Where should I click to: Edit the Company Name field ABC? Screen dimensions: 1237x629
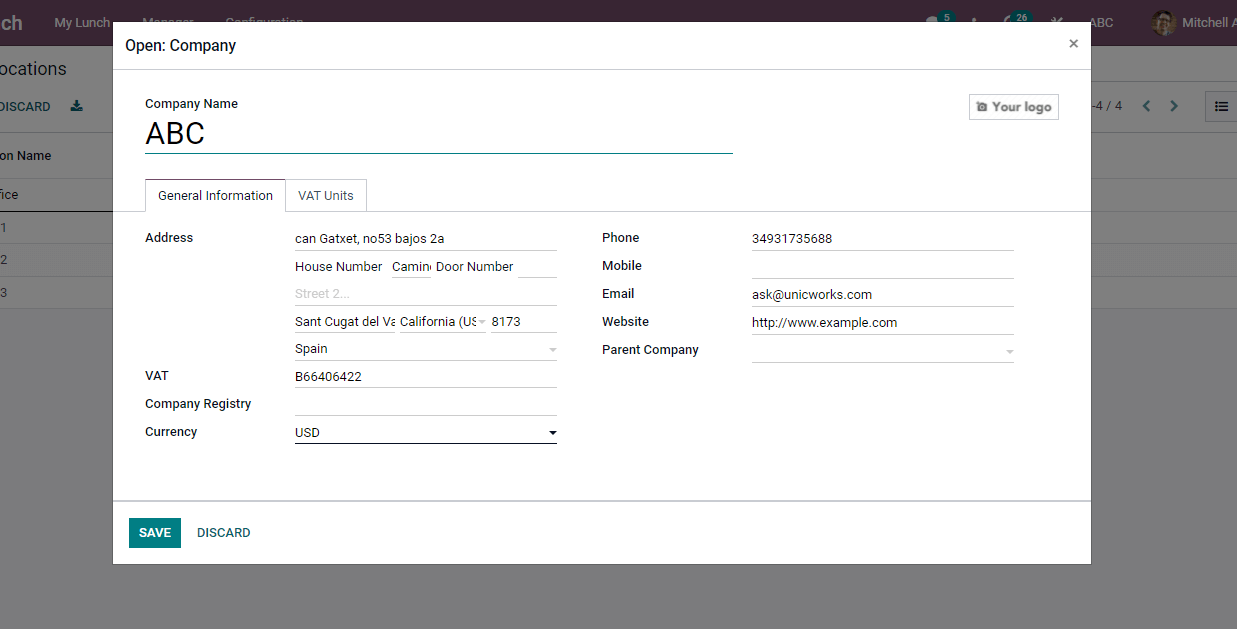(x=439, y=134)
